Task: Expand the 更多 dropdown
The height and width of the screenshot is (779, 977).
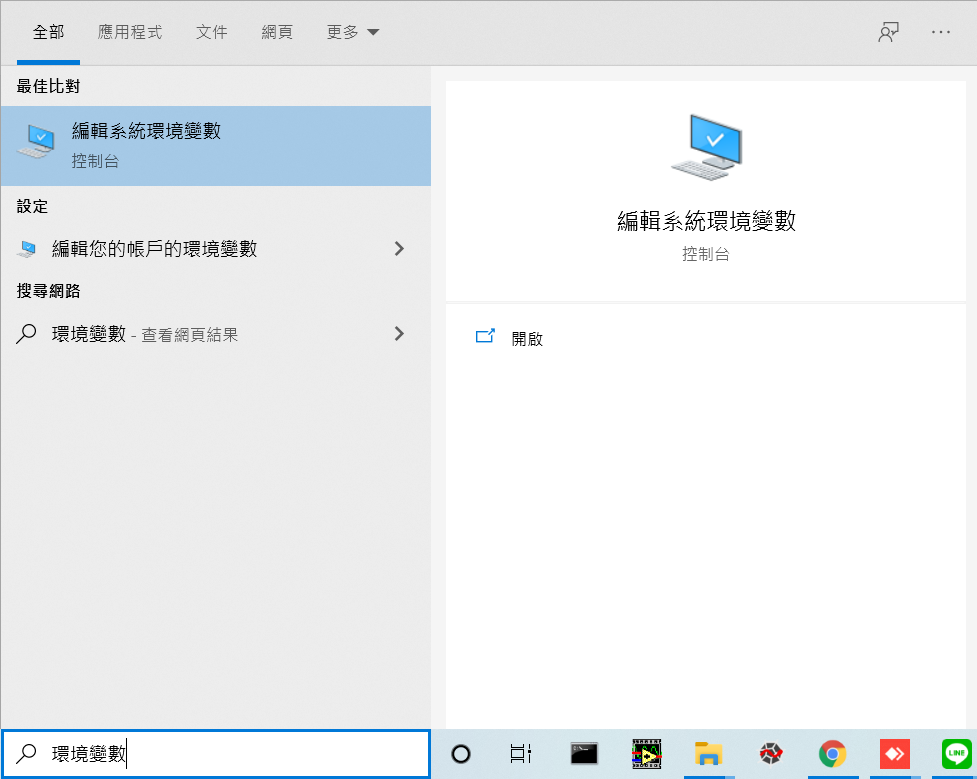Action: tap(353, 32)
